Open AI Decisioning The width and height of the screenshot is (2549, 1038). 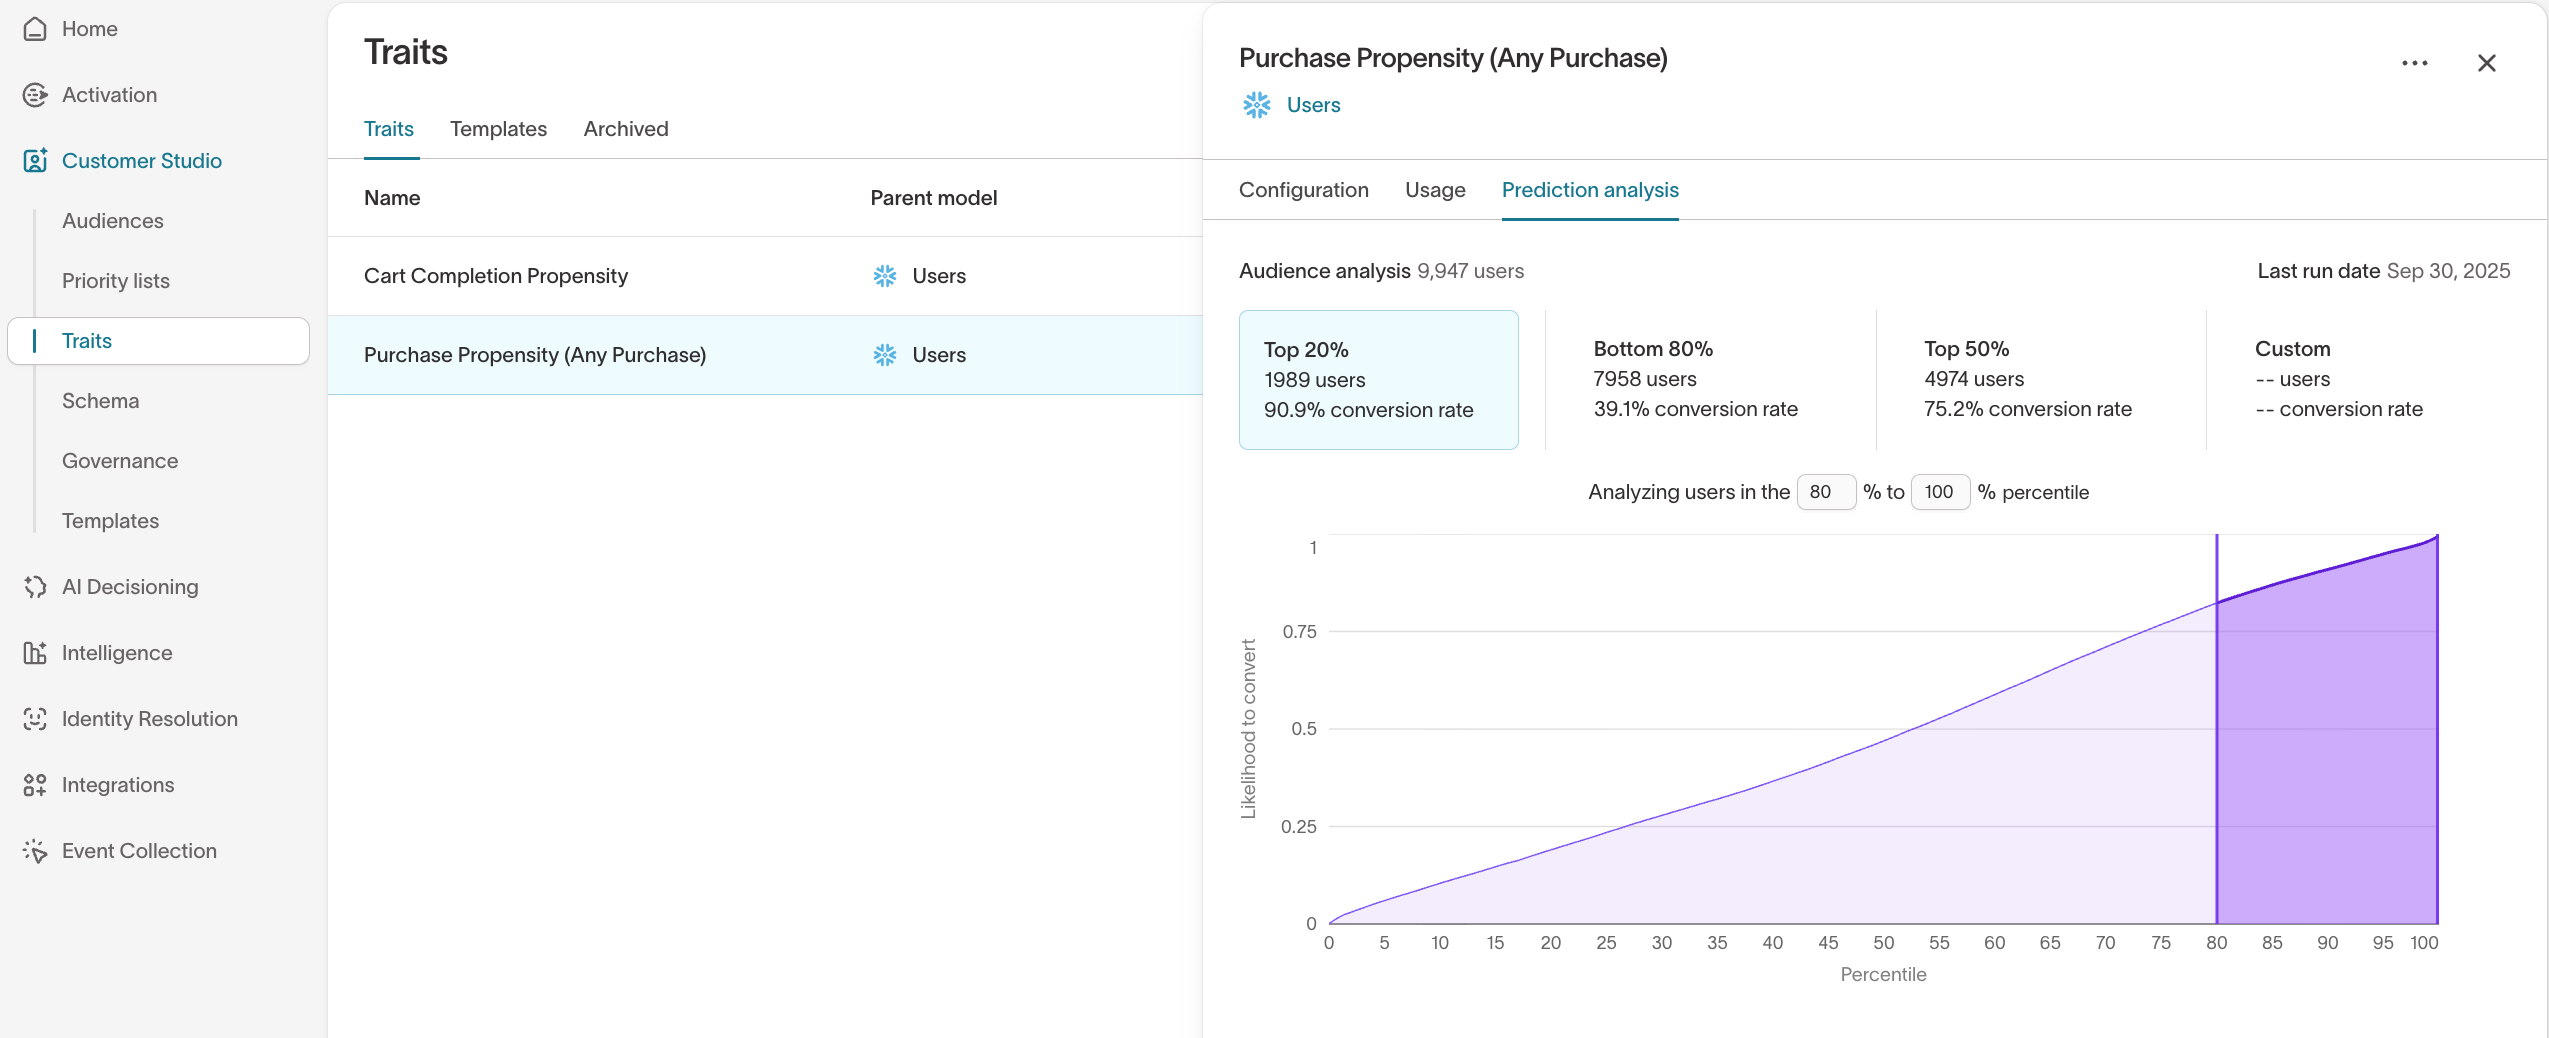tap(130, 586)
